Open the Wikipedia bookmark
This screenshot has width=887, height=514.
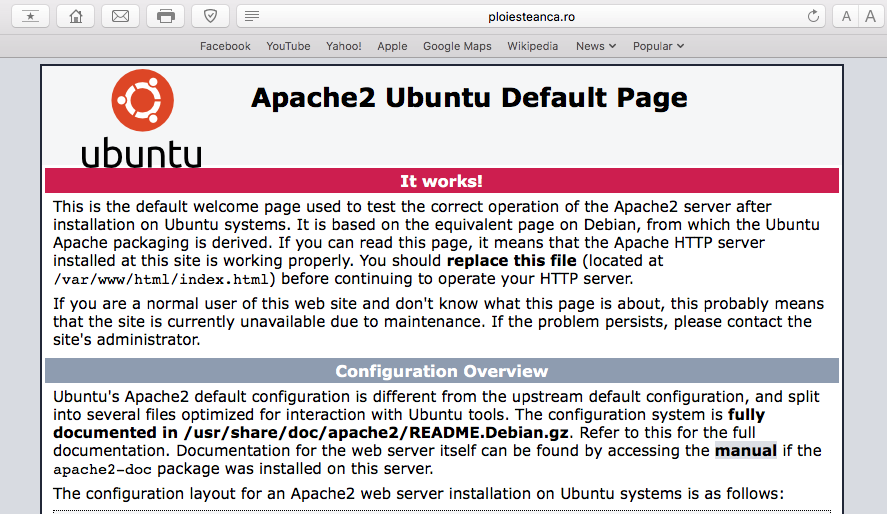[532, 46]
